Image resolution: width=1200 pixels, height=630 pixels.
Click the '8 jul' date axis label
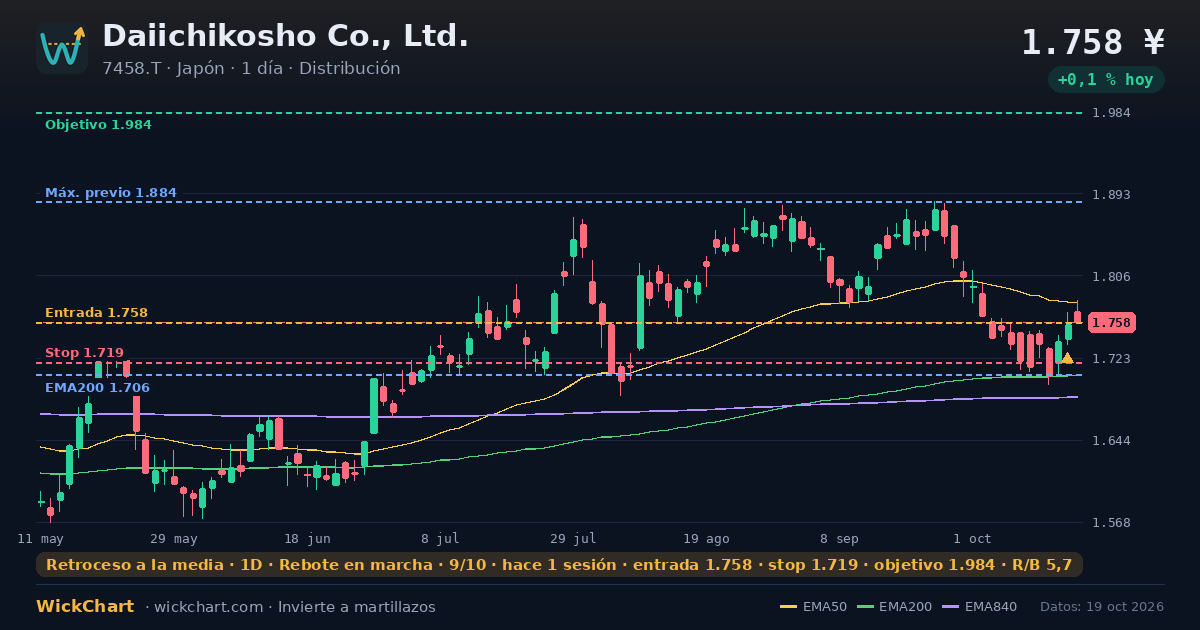click(440, 539)
